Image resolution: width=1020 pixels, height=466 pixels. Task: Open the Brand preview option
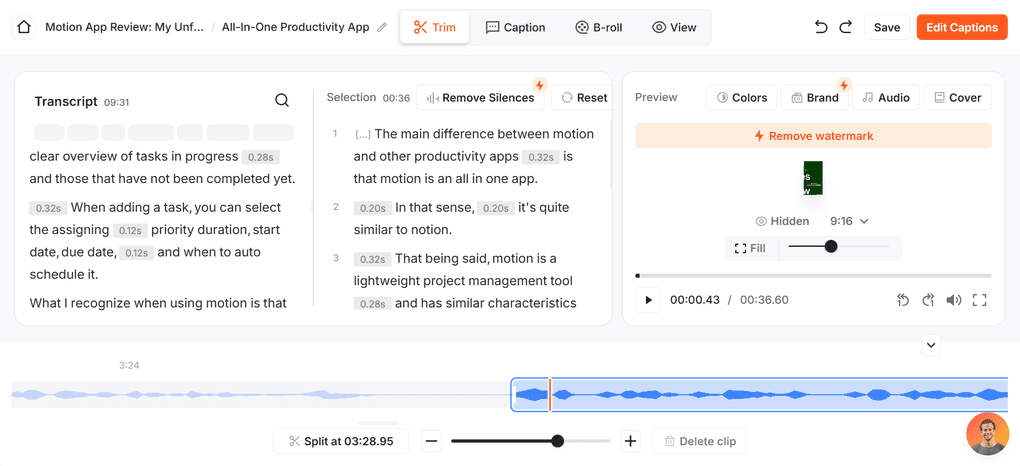pyautogui.click(x=815, y=98)
